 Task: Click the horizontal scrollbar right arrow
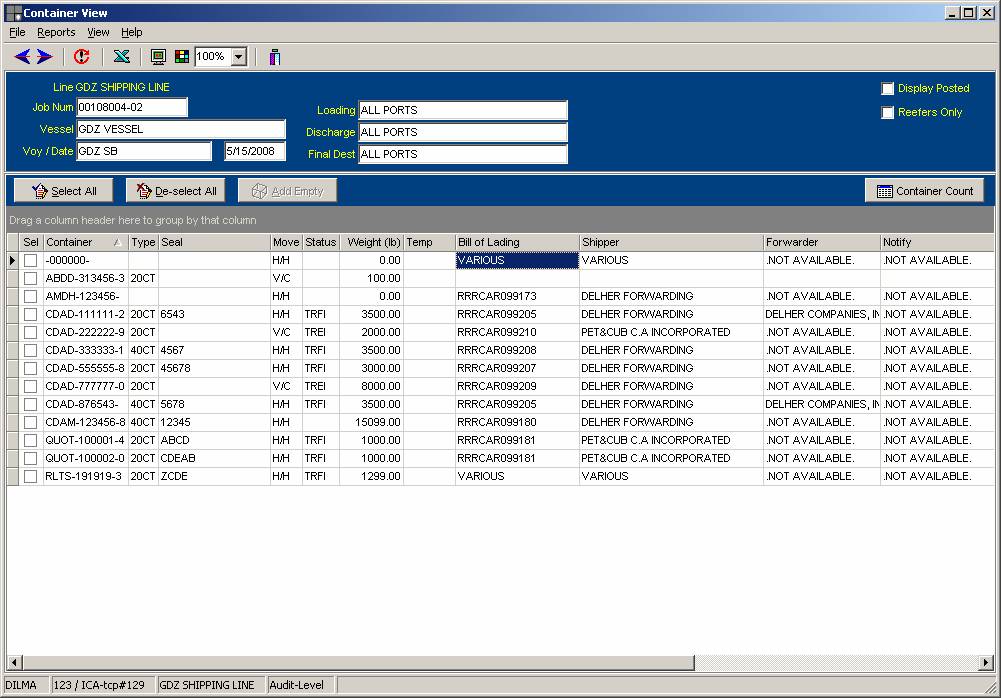click(x=987, y=663)
